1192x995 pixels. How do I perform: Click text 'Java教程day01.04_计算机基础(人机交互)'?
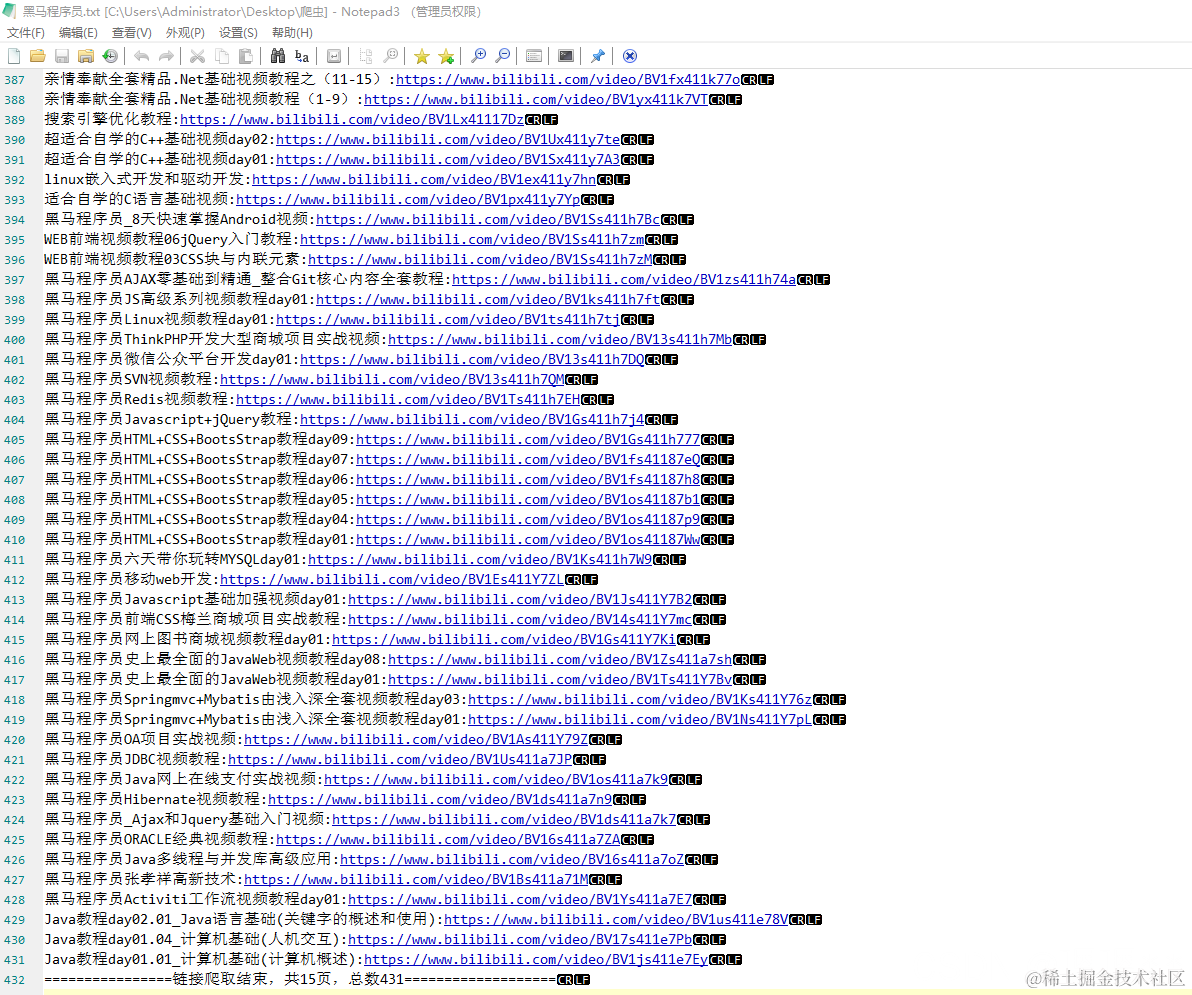point(194,940)
